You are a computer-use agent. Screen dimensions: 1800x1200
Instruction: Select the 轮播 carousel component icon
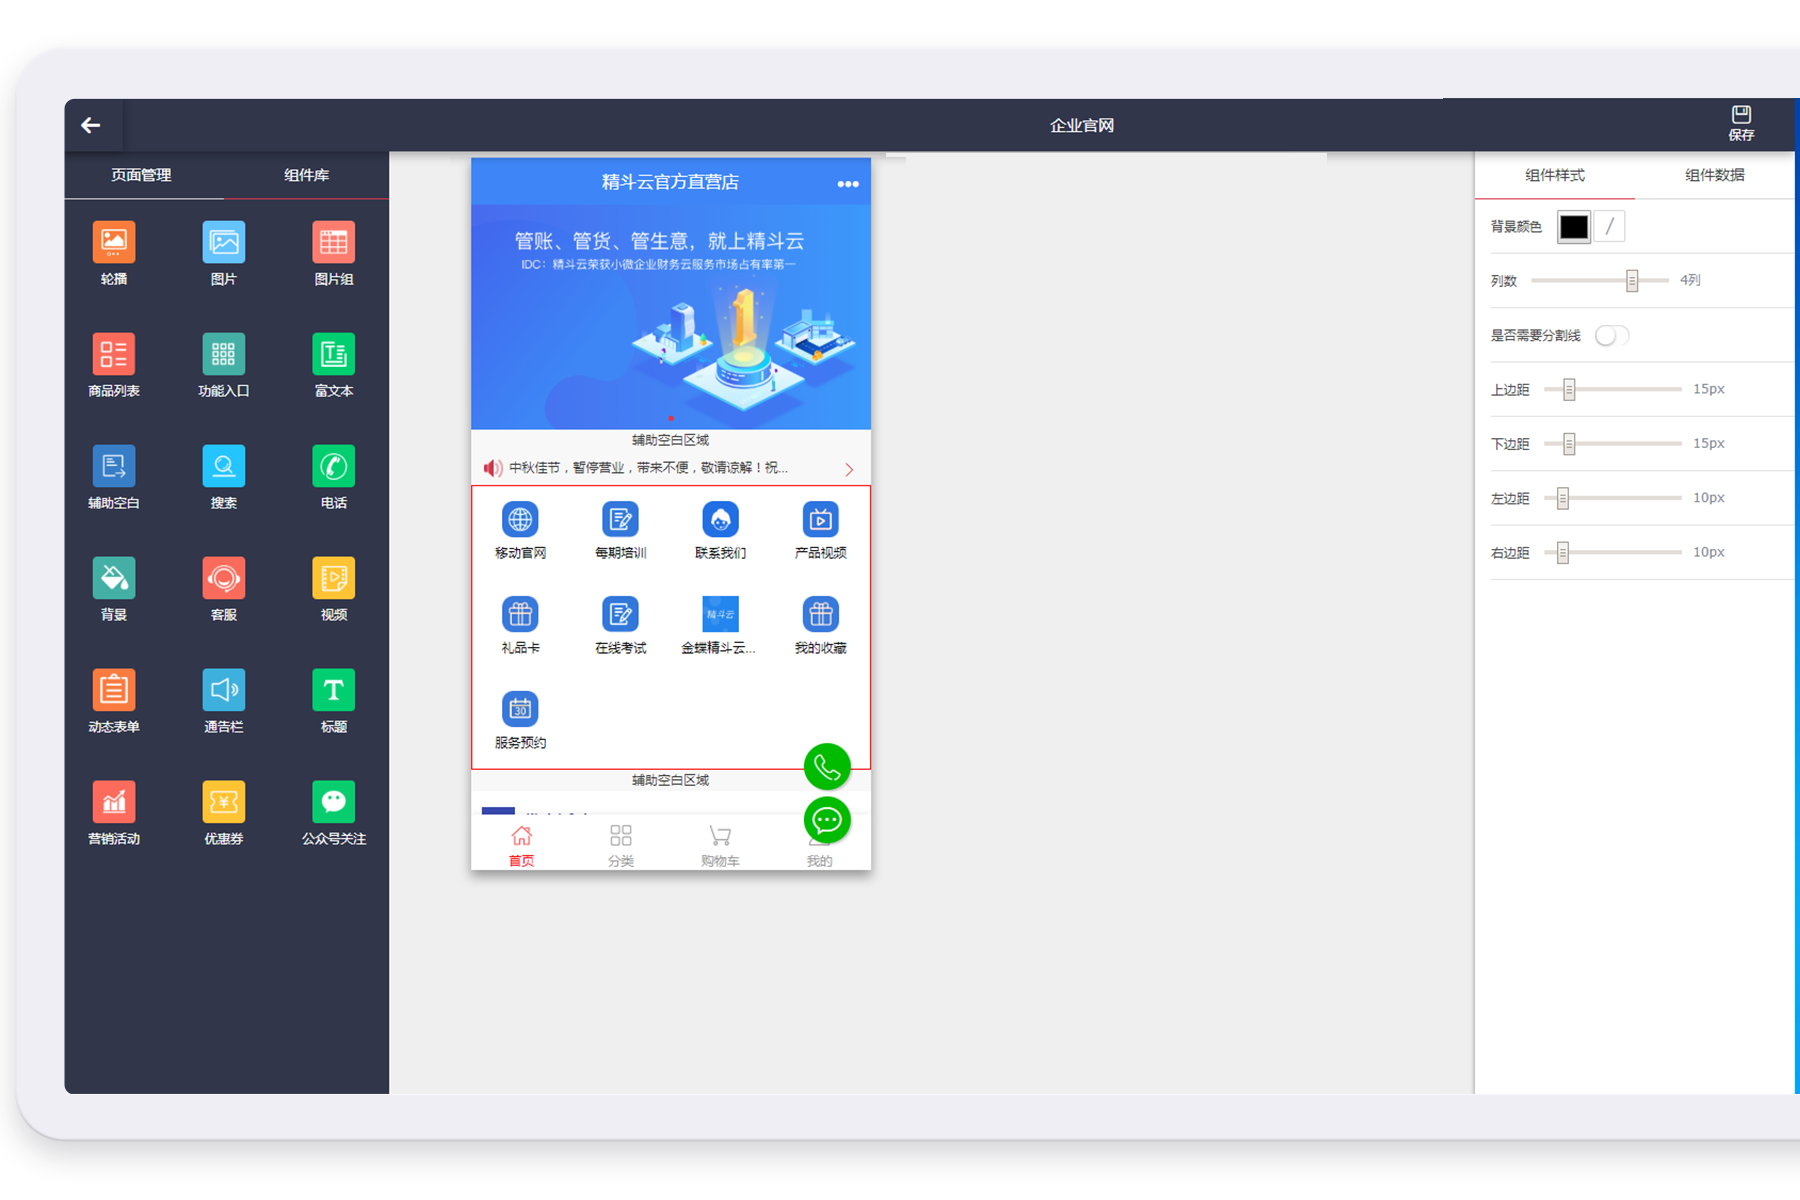[x=114, y=243]
